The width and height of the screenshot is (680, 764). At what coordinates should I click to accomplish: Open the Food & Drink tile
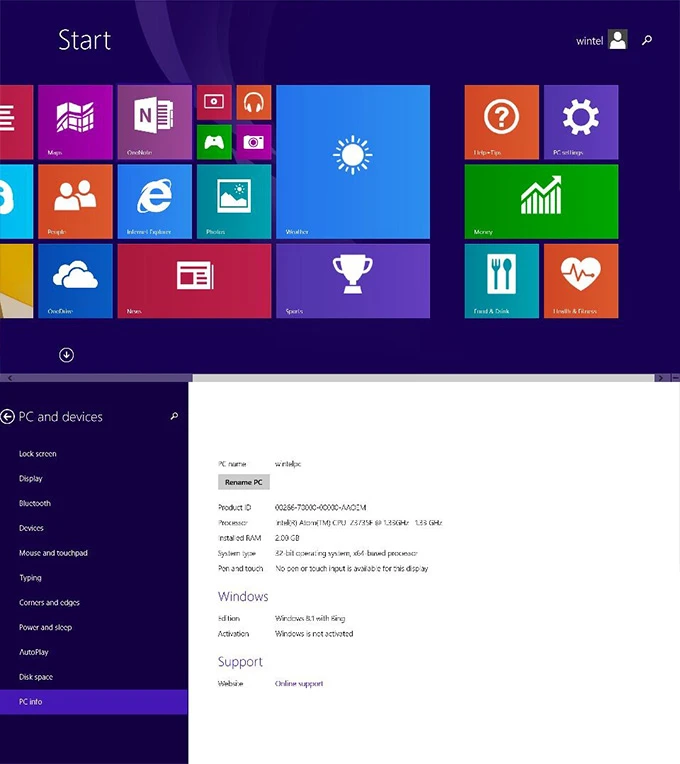pyautogui.click(x=502, y=281)
